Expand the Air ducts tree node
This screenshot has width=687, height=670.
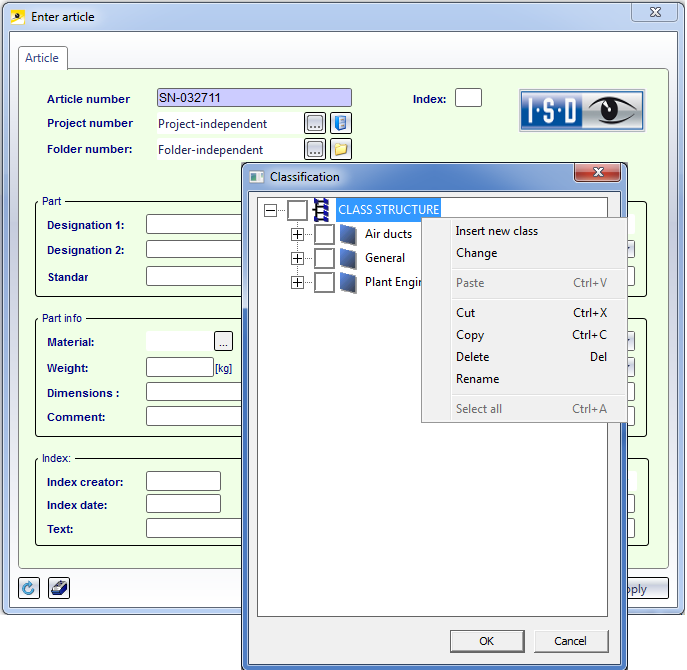click(x=297, y=234)
